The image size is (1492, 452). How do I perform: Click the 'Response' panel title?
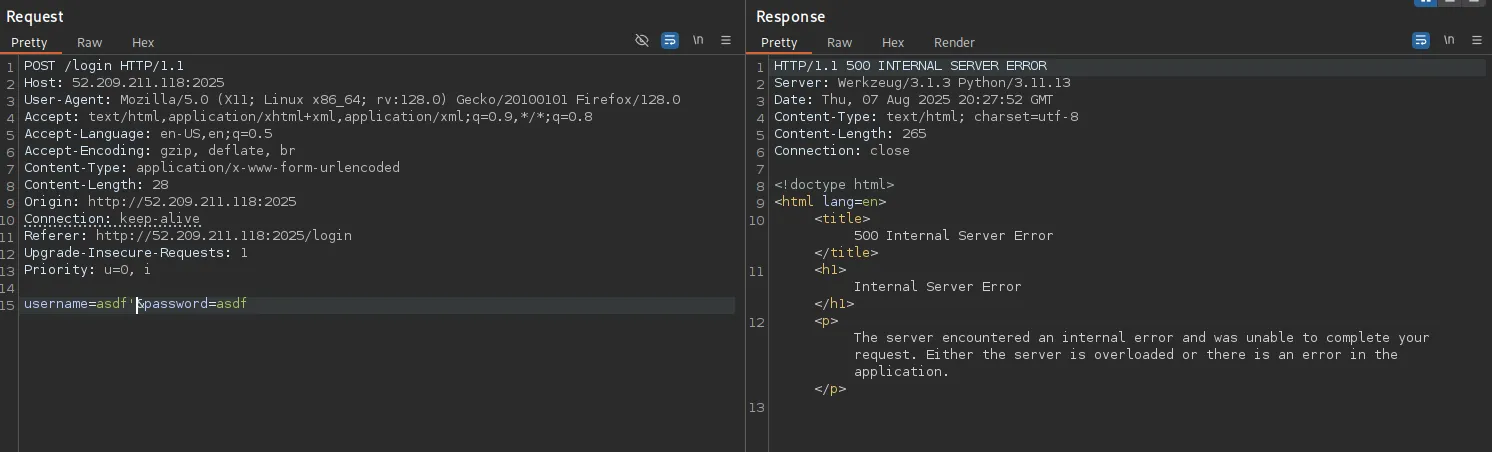pos(790,16)
